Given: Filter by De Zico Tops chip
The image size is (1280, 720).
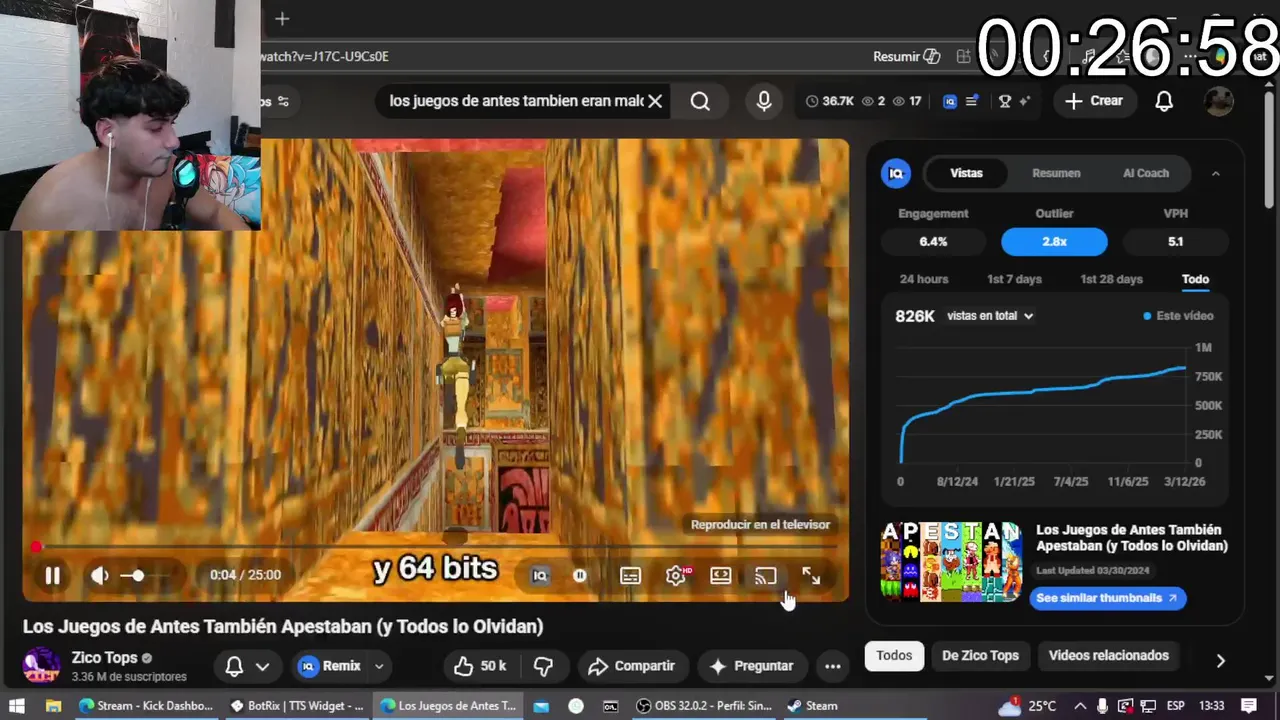Looking at the screenshot, I should (980, 656).
